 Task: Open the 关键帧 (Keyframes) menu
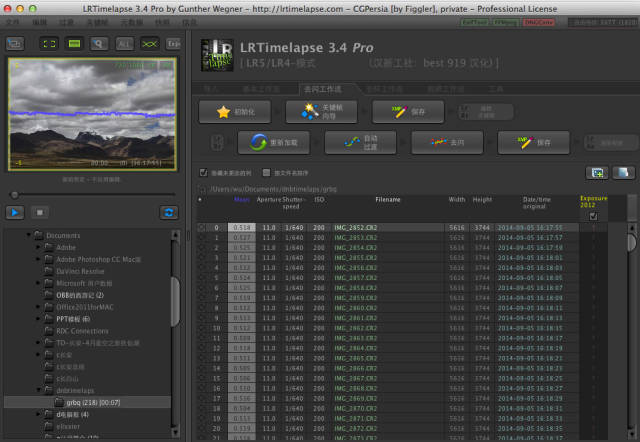coord(97,22)
